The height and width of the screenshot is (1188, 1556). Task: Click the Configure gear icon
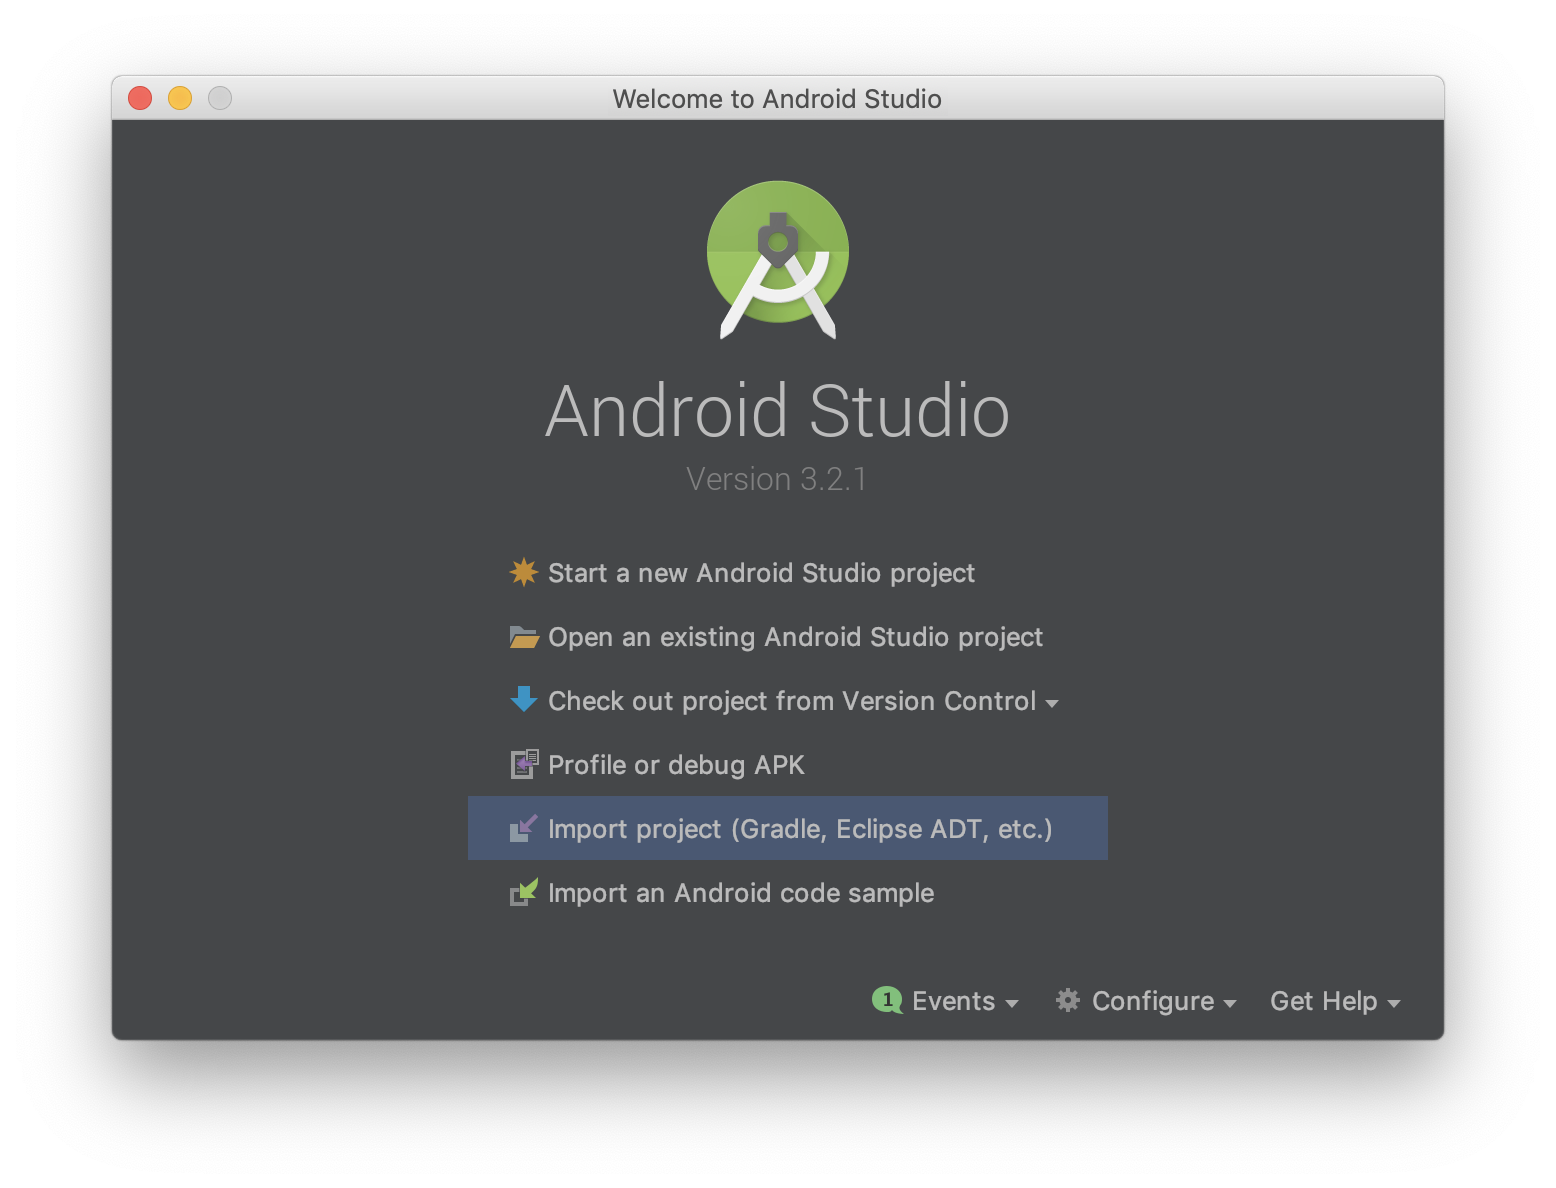(1068, 1000)
